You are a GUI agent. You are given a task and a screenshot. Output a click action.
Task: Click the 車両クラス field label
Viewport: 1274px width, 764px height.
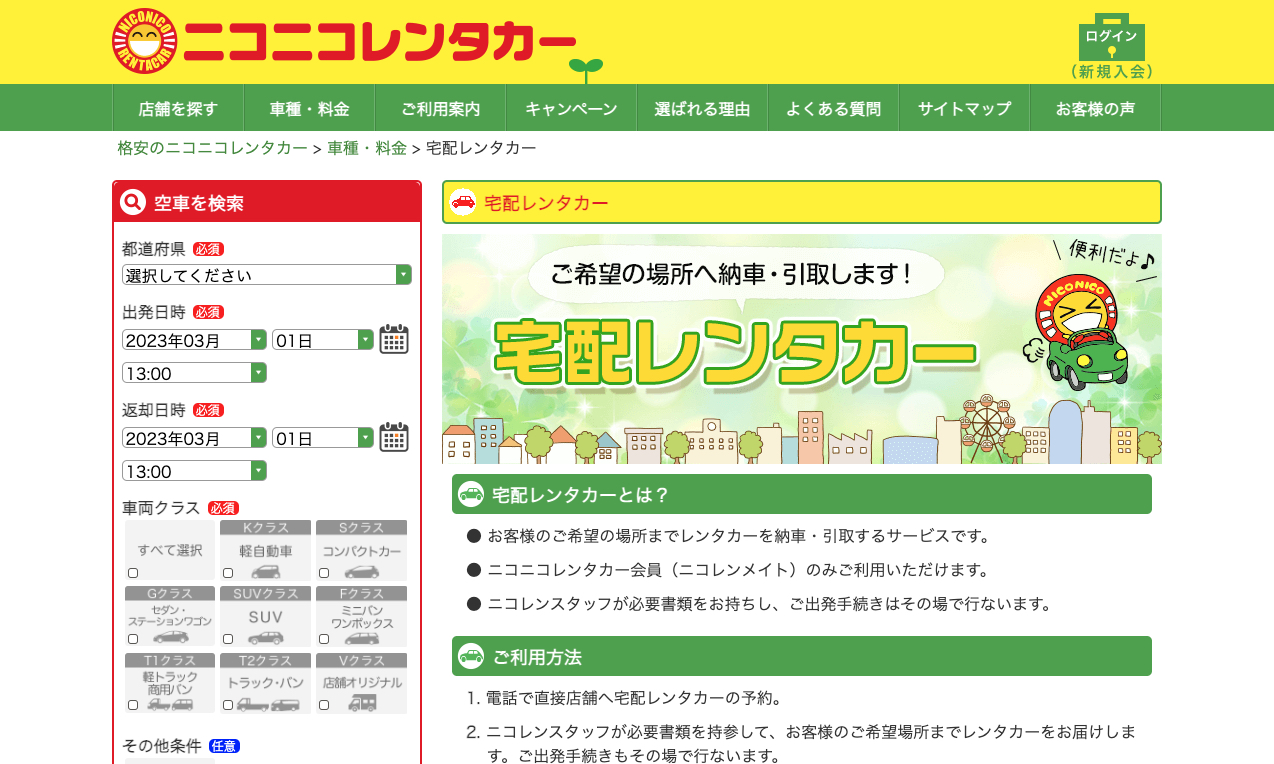tap(162, 508)
